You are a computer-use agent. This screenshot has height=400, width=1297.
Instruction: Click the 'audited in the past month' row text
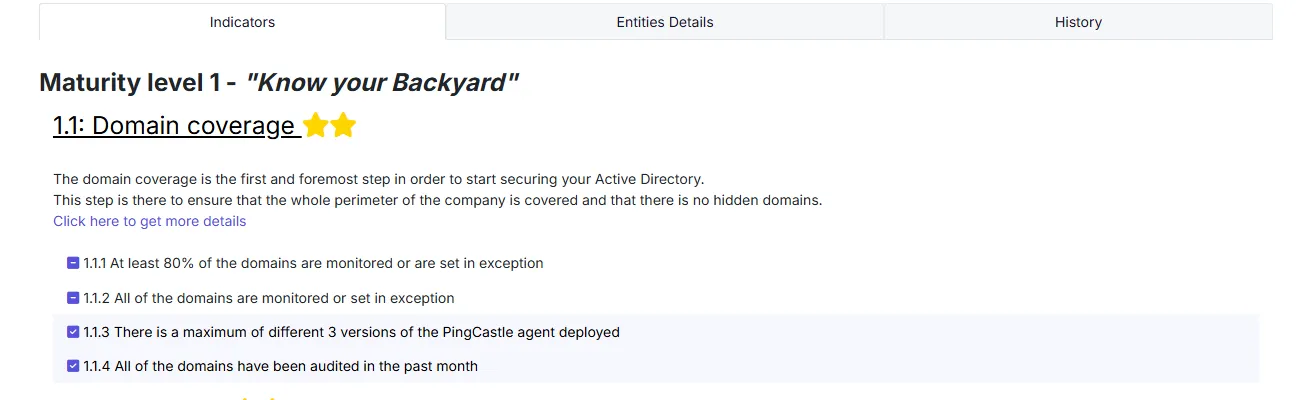(280, 365)
